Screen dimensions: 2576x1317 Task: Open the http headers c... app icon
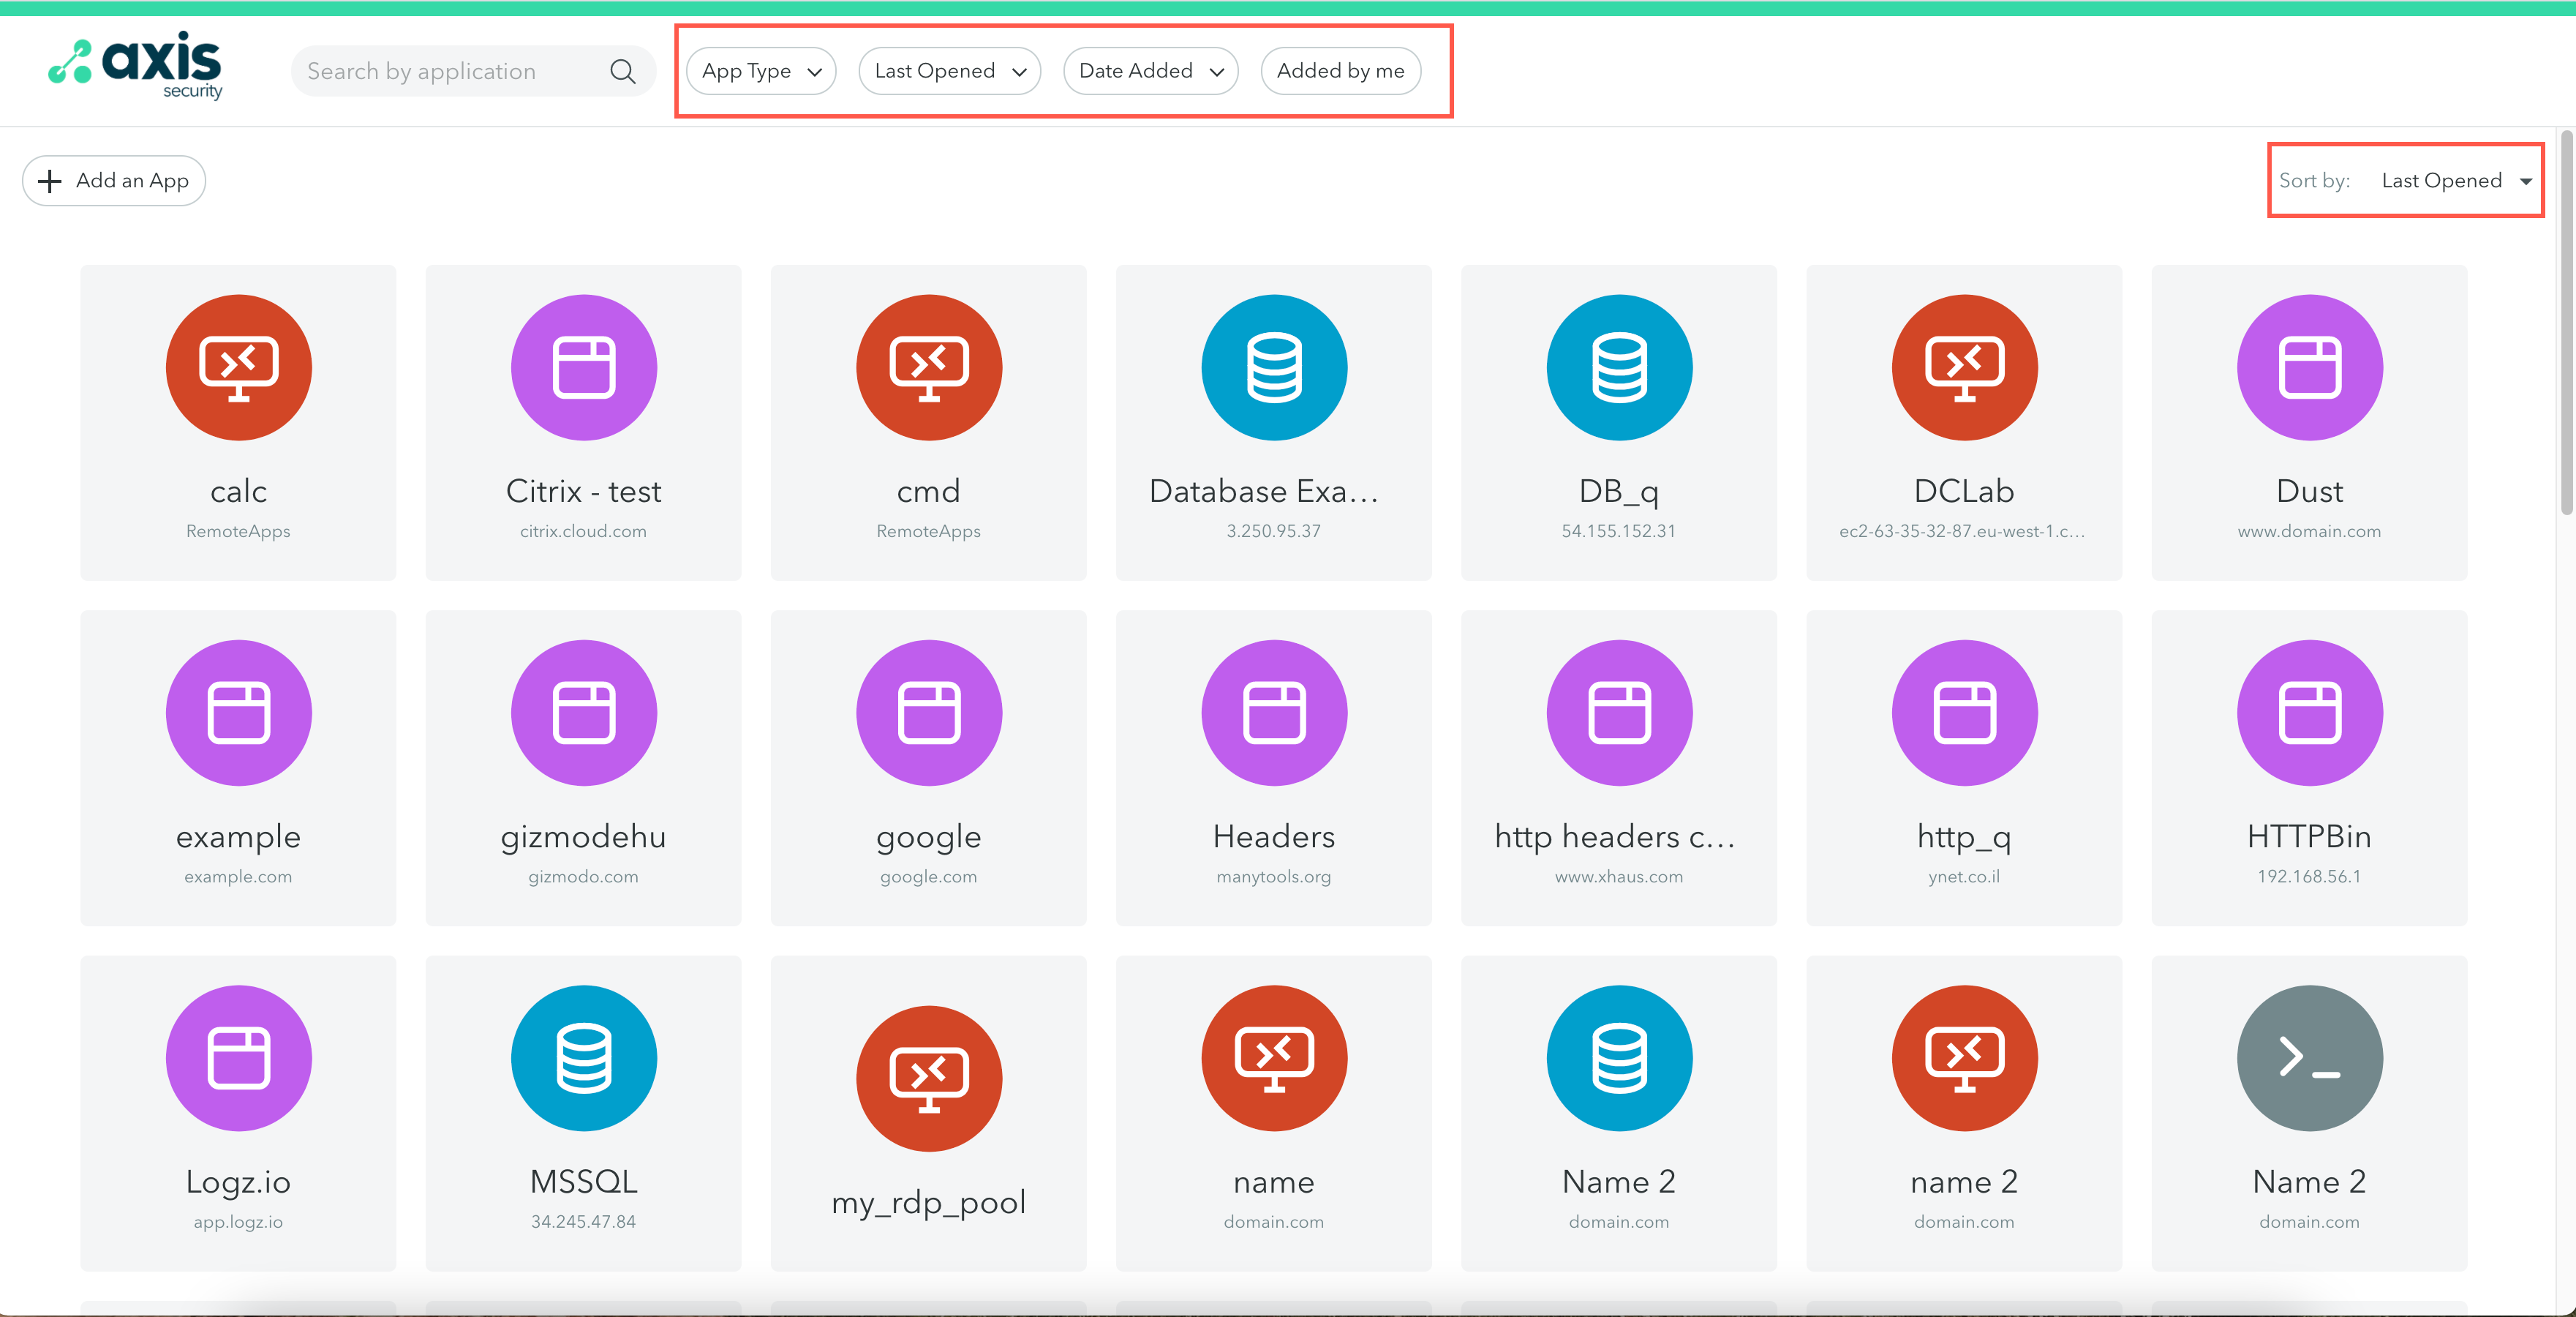pos(1619,712)
